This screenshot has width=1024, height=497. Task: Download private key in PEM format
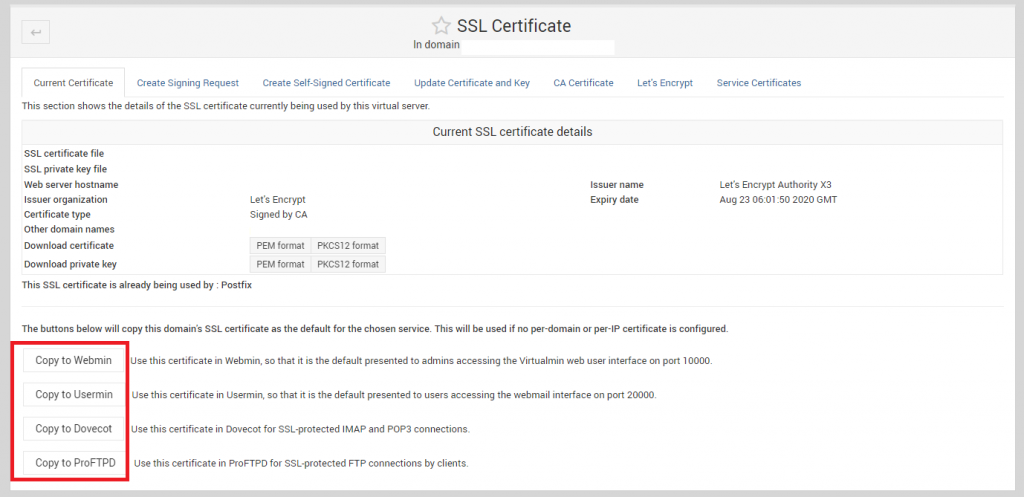[280, 265]
